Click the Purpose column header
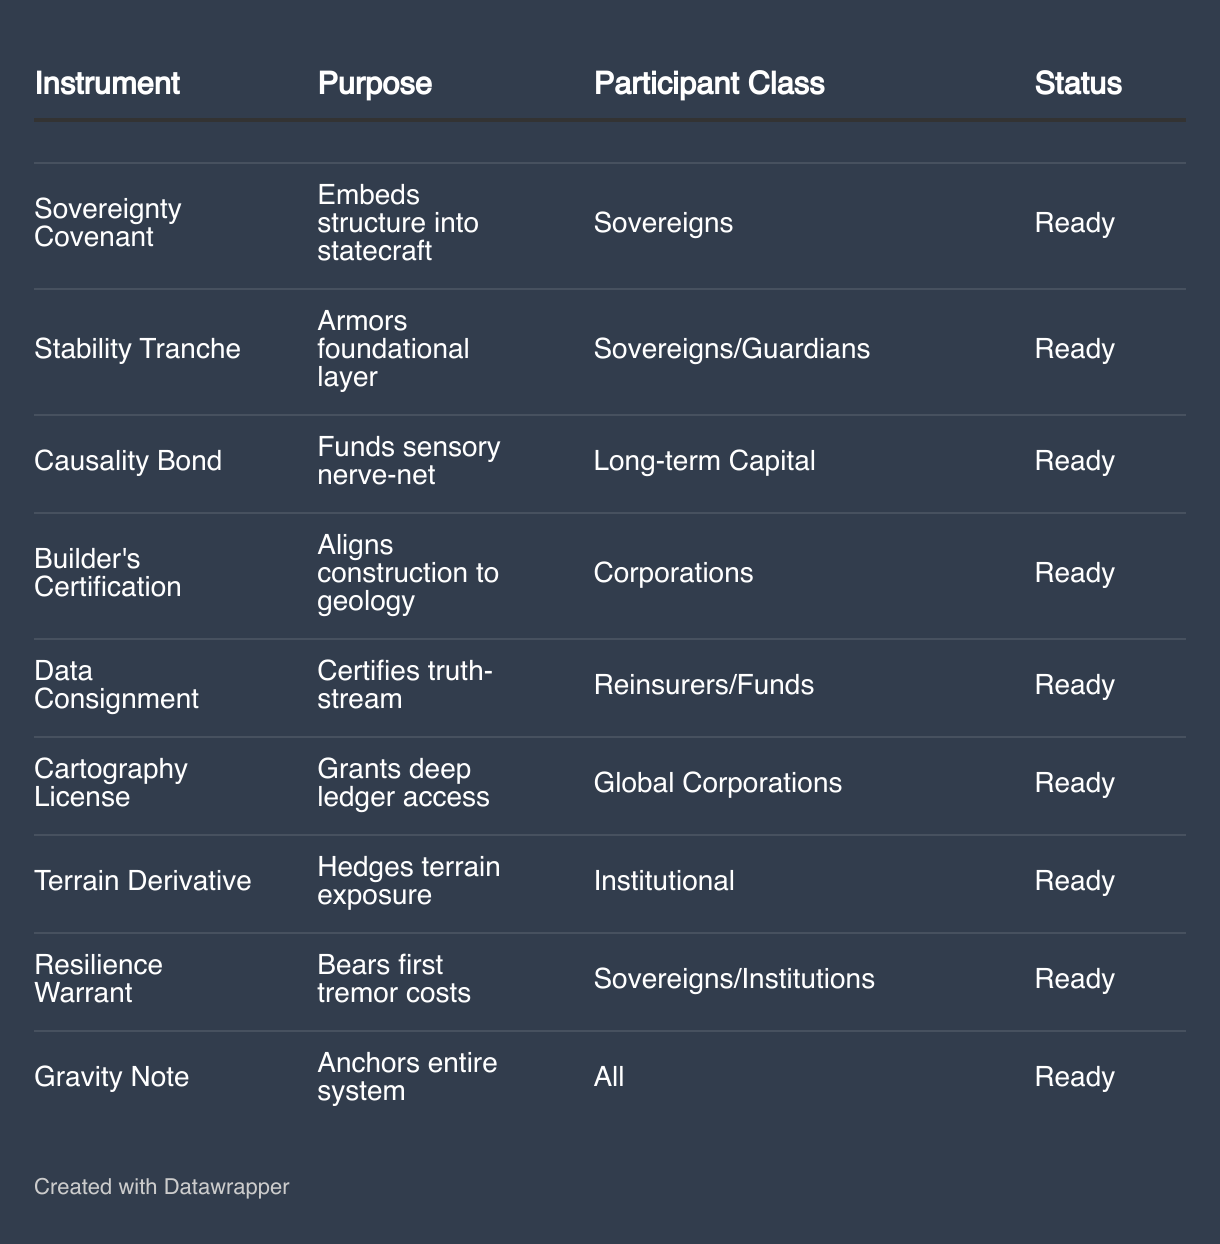Image resolution: width=1220 pixels, height=1244 pixels. [374, 83]
